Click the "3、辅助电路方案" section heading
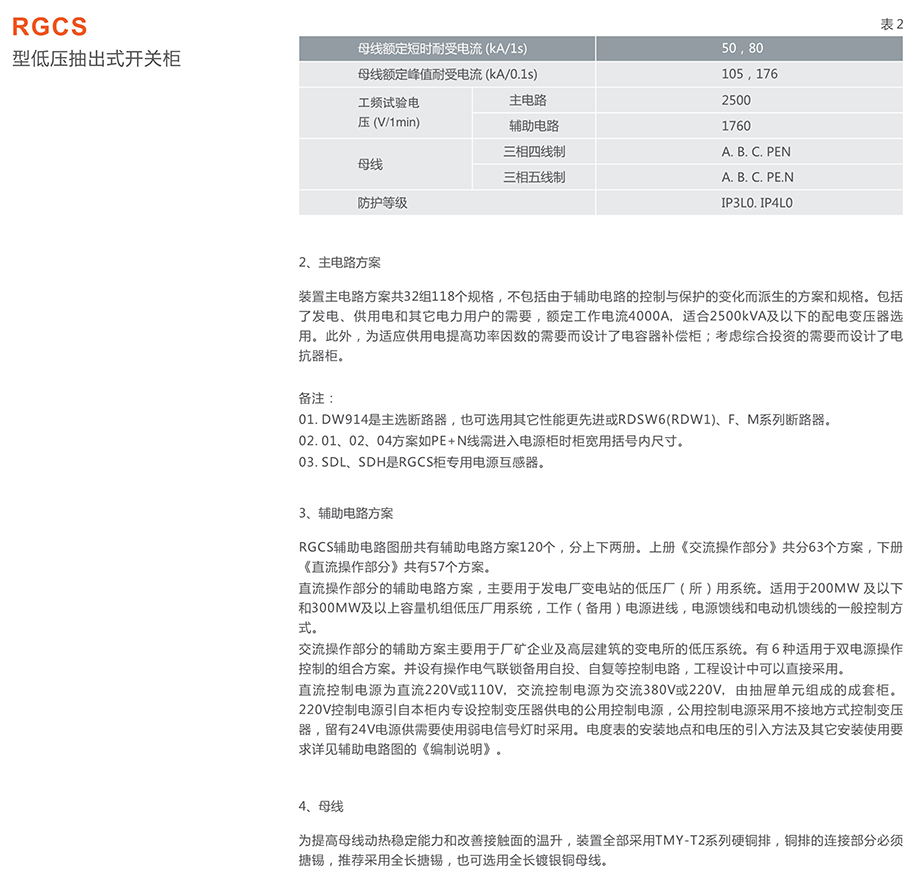 (x=346, y=513)
